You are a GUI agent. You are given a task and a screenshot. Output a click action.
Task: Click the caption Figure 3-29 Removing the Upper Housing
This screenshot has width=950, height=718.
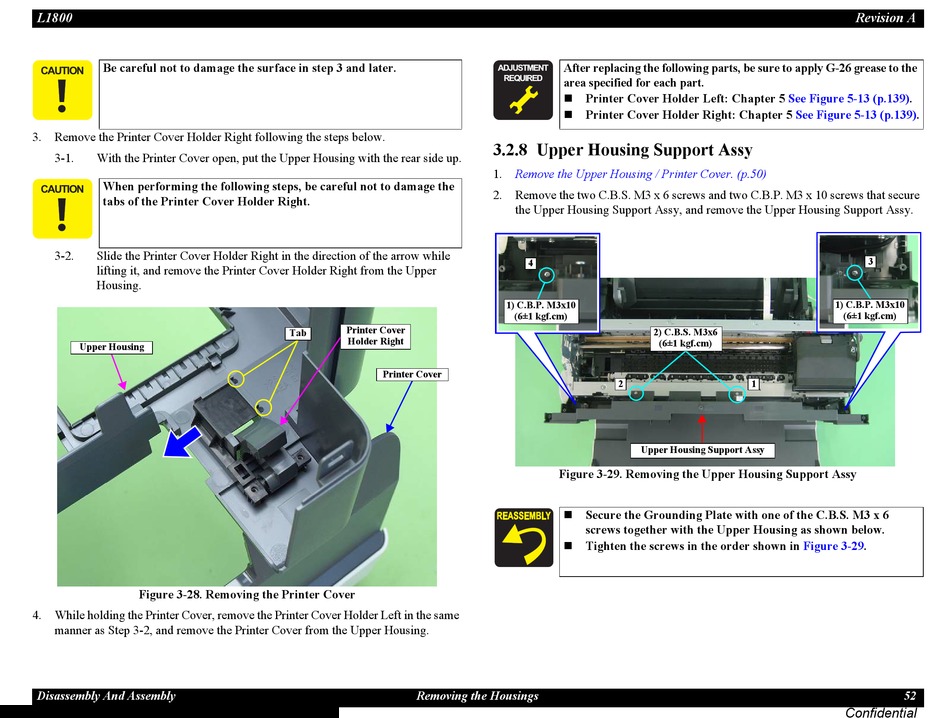pos(707,474)
